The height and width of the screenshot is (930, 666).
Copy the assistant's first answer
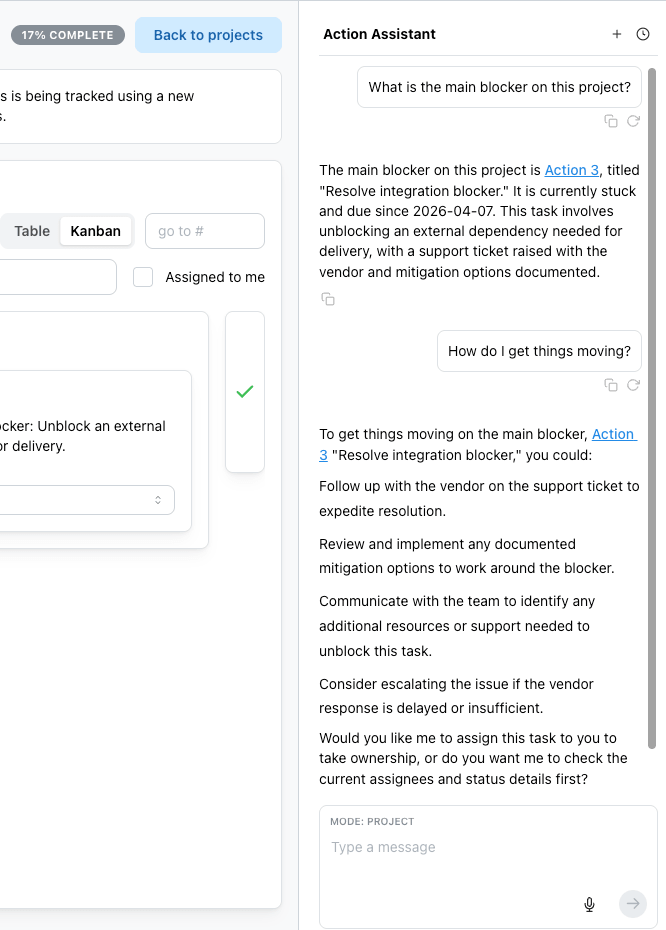coord(328,299)
